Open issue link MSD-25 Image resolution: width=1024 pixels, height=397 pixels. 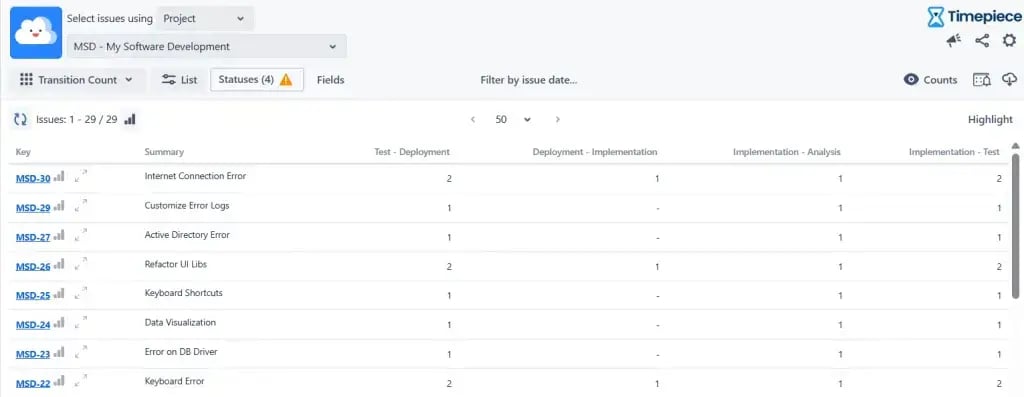click(33, 296)
